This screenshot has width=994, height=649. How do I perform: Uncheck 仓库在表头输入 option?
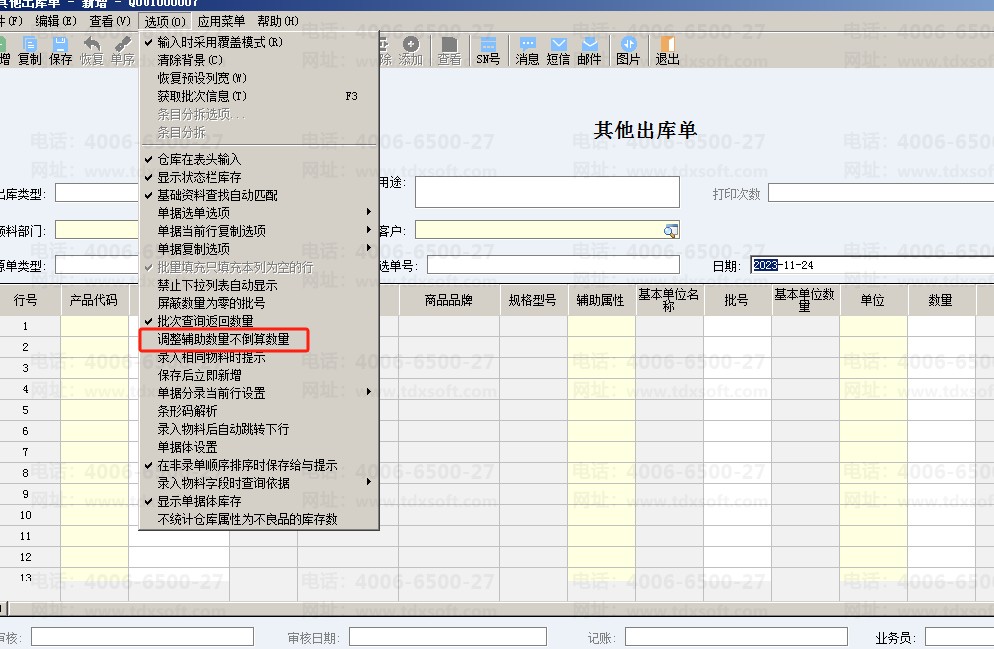point(199,159)
